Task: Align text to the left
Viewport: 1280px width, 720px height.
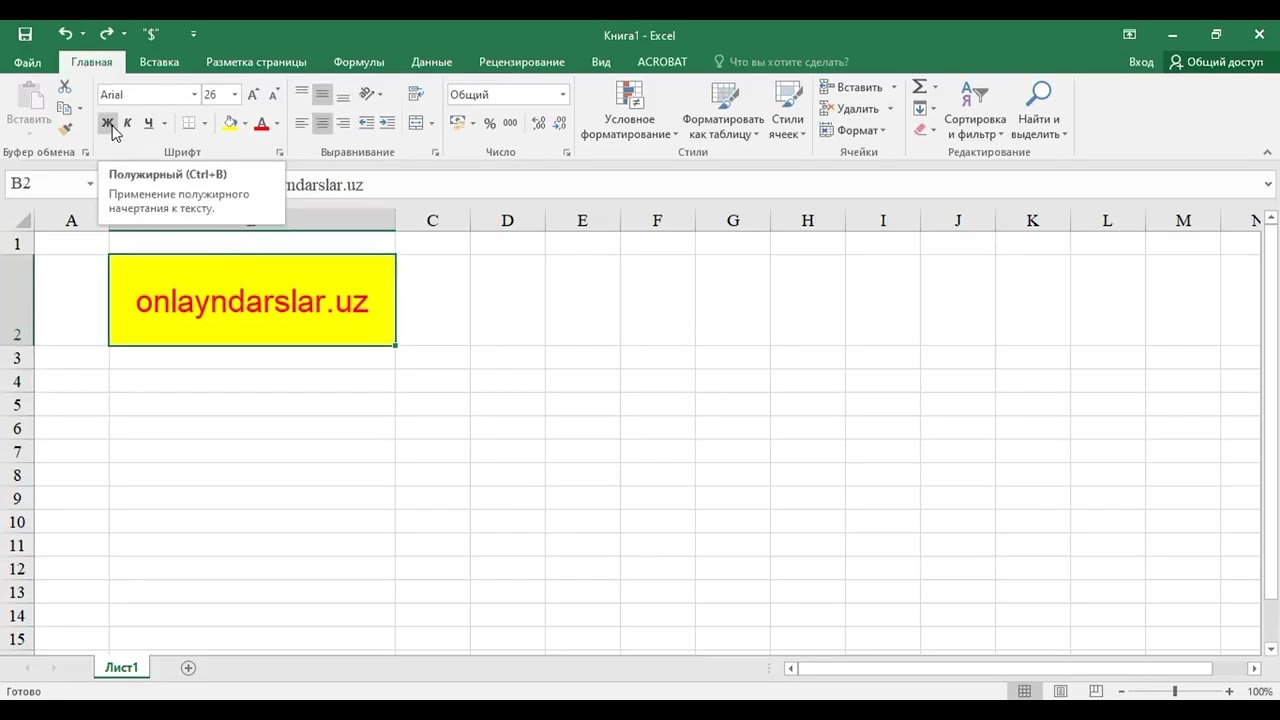Action: (x=301, y=123)
